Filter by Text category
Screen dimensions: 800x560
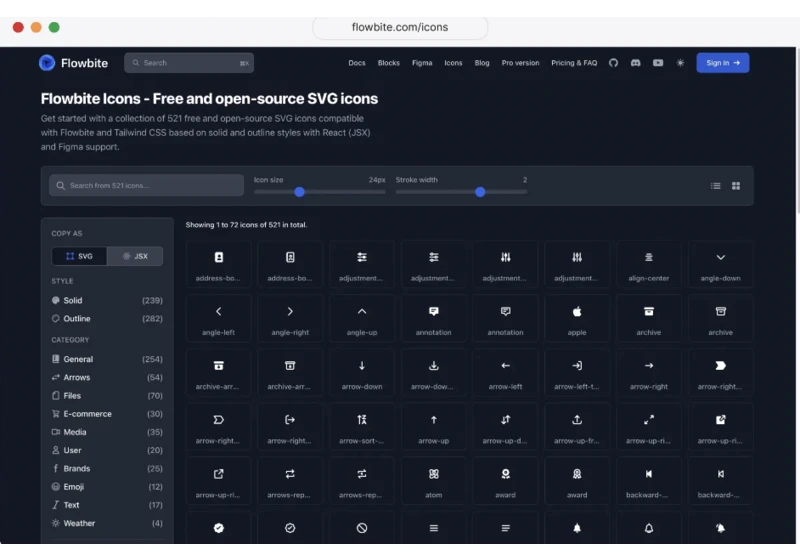pyautogui.click(x=107, y=505)
